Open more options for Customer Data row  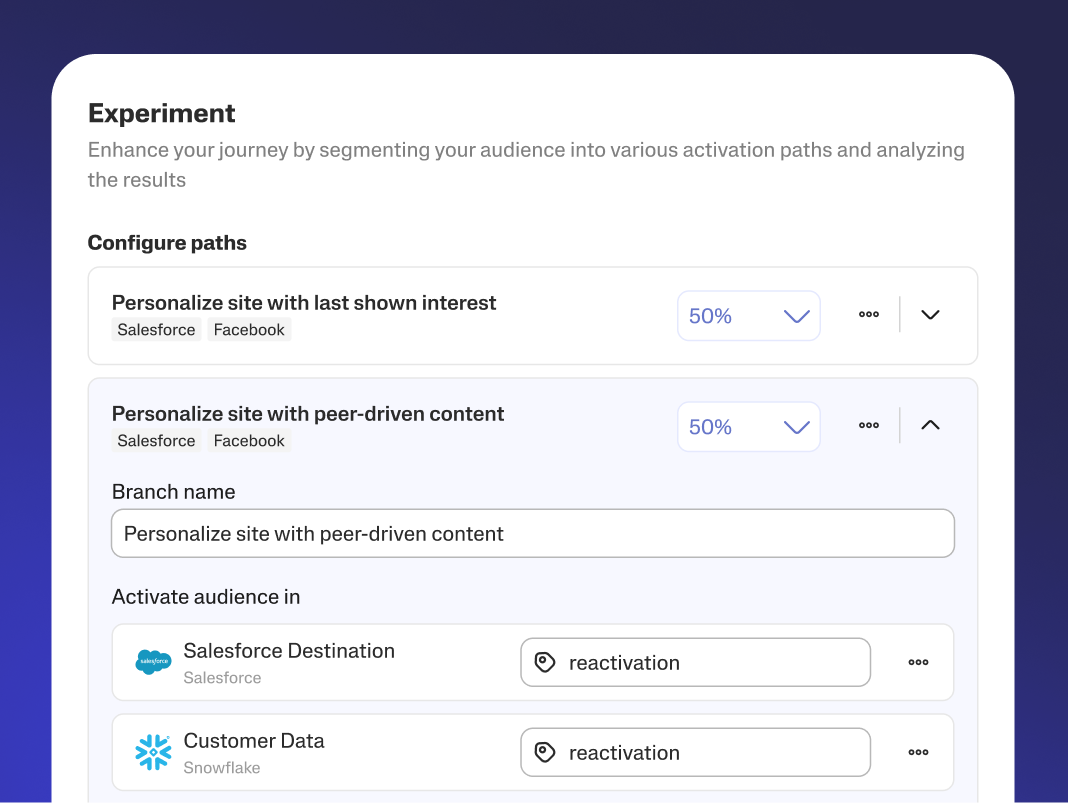pyautogui.click(x=918, y=752)
